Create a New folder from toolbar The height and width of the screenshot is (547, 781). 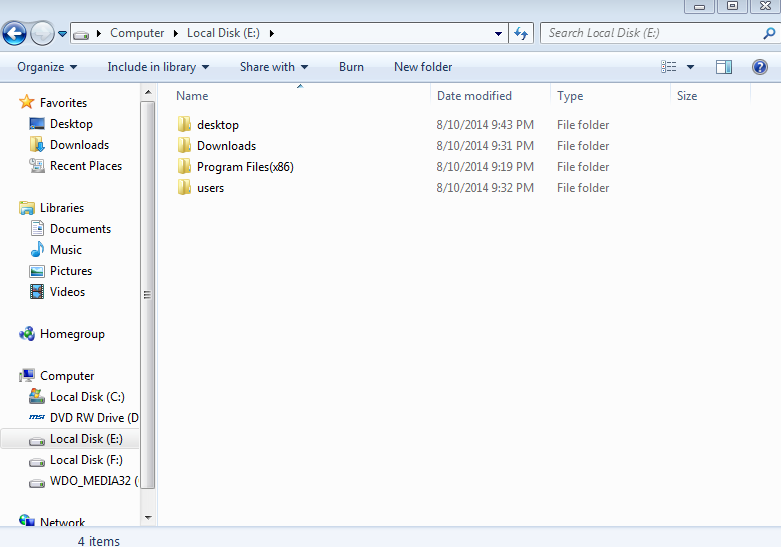[423, 67]
